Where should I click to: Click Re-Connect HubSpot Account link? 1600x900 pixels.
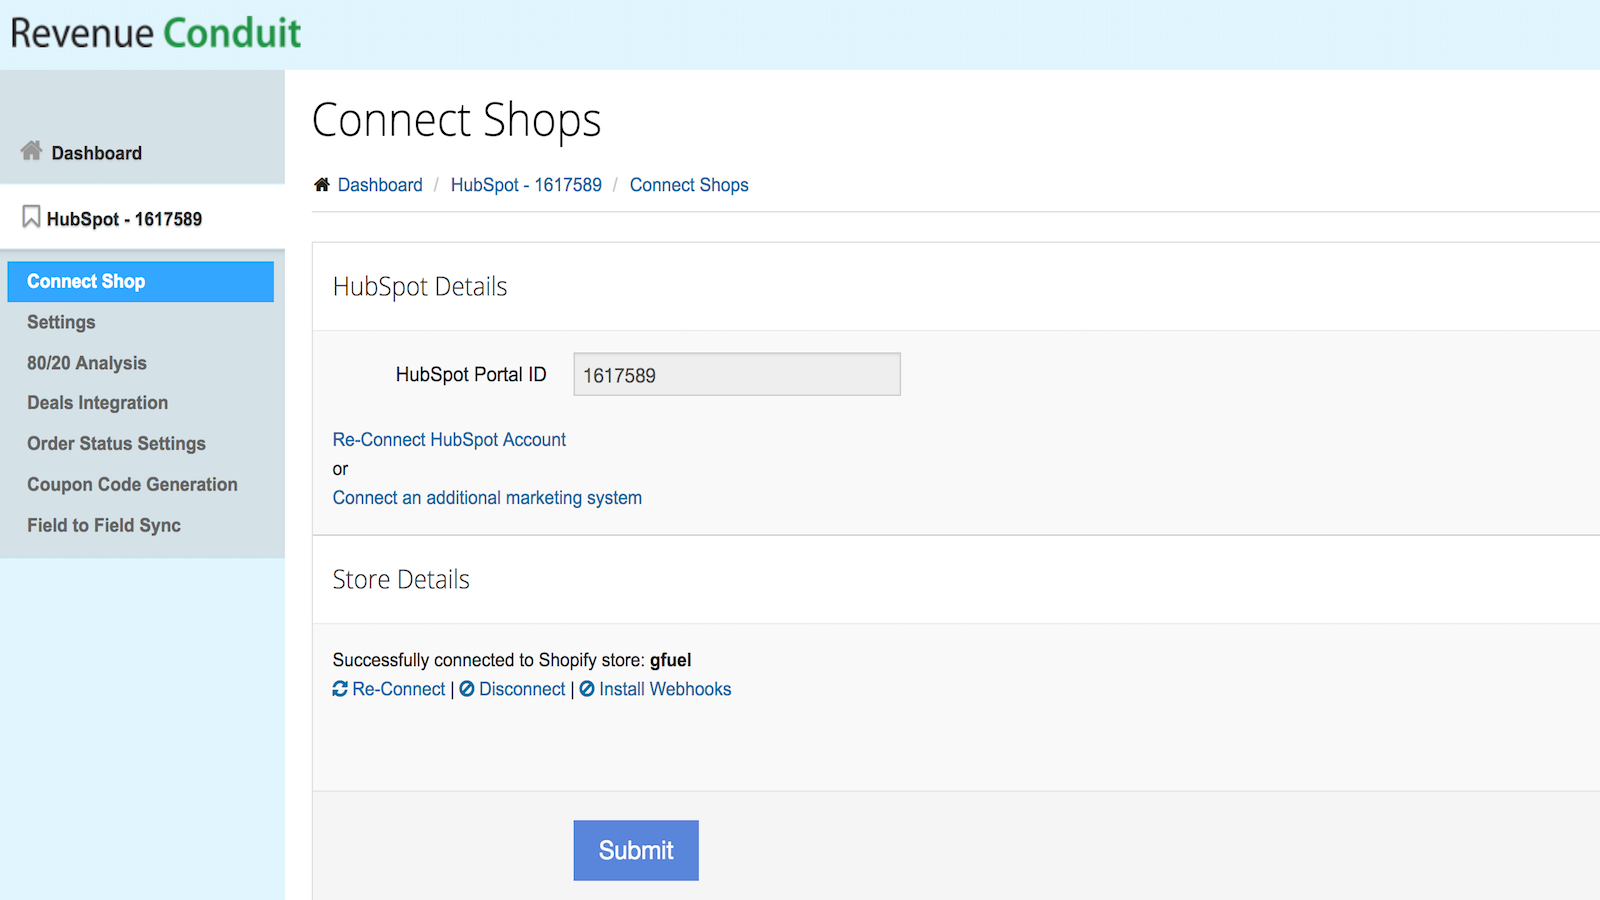(x=449, y=440)
